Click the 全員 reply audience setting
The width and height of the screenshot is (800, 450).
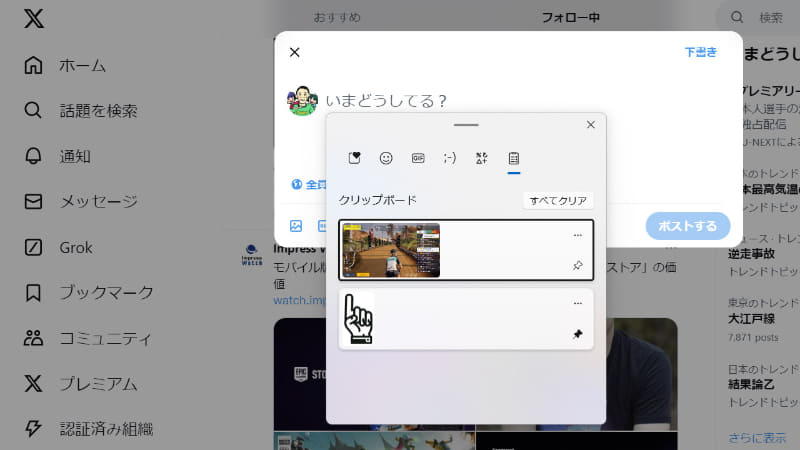tap(309, 184)
